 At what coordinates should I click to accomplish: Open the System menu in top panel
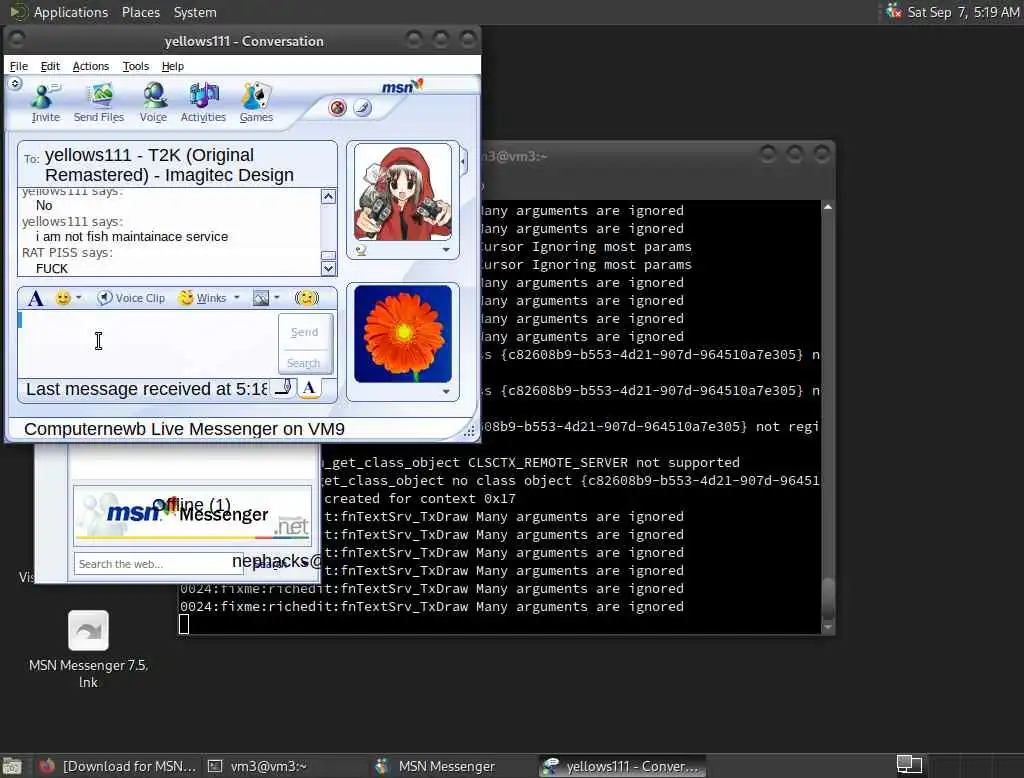pyautogui.click(x=195, y=12)
